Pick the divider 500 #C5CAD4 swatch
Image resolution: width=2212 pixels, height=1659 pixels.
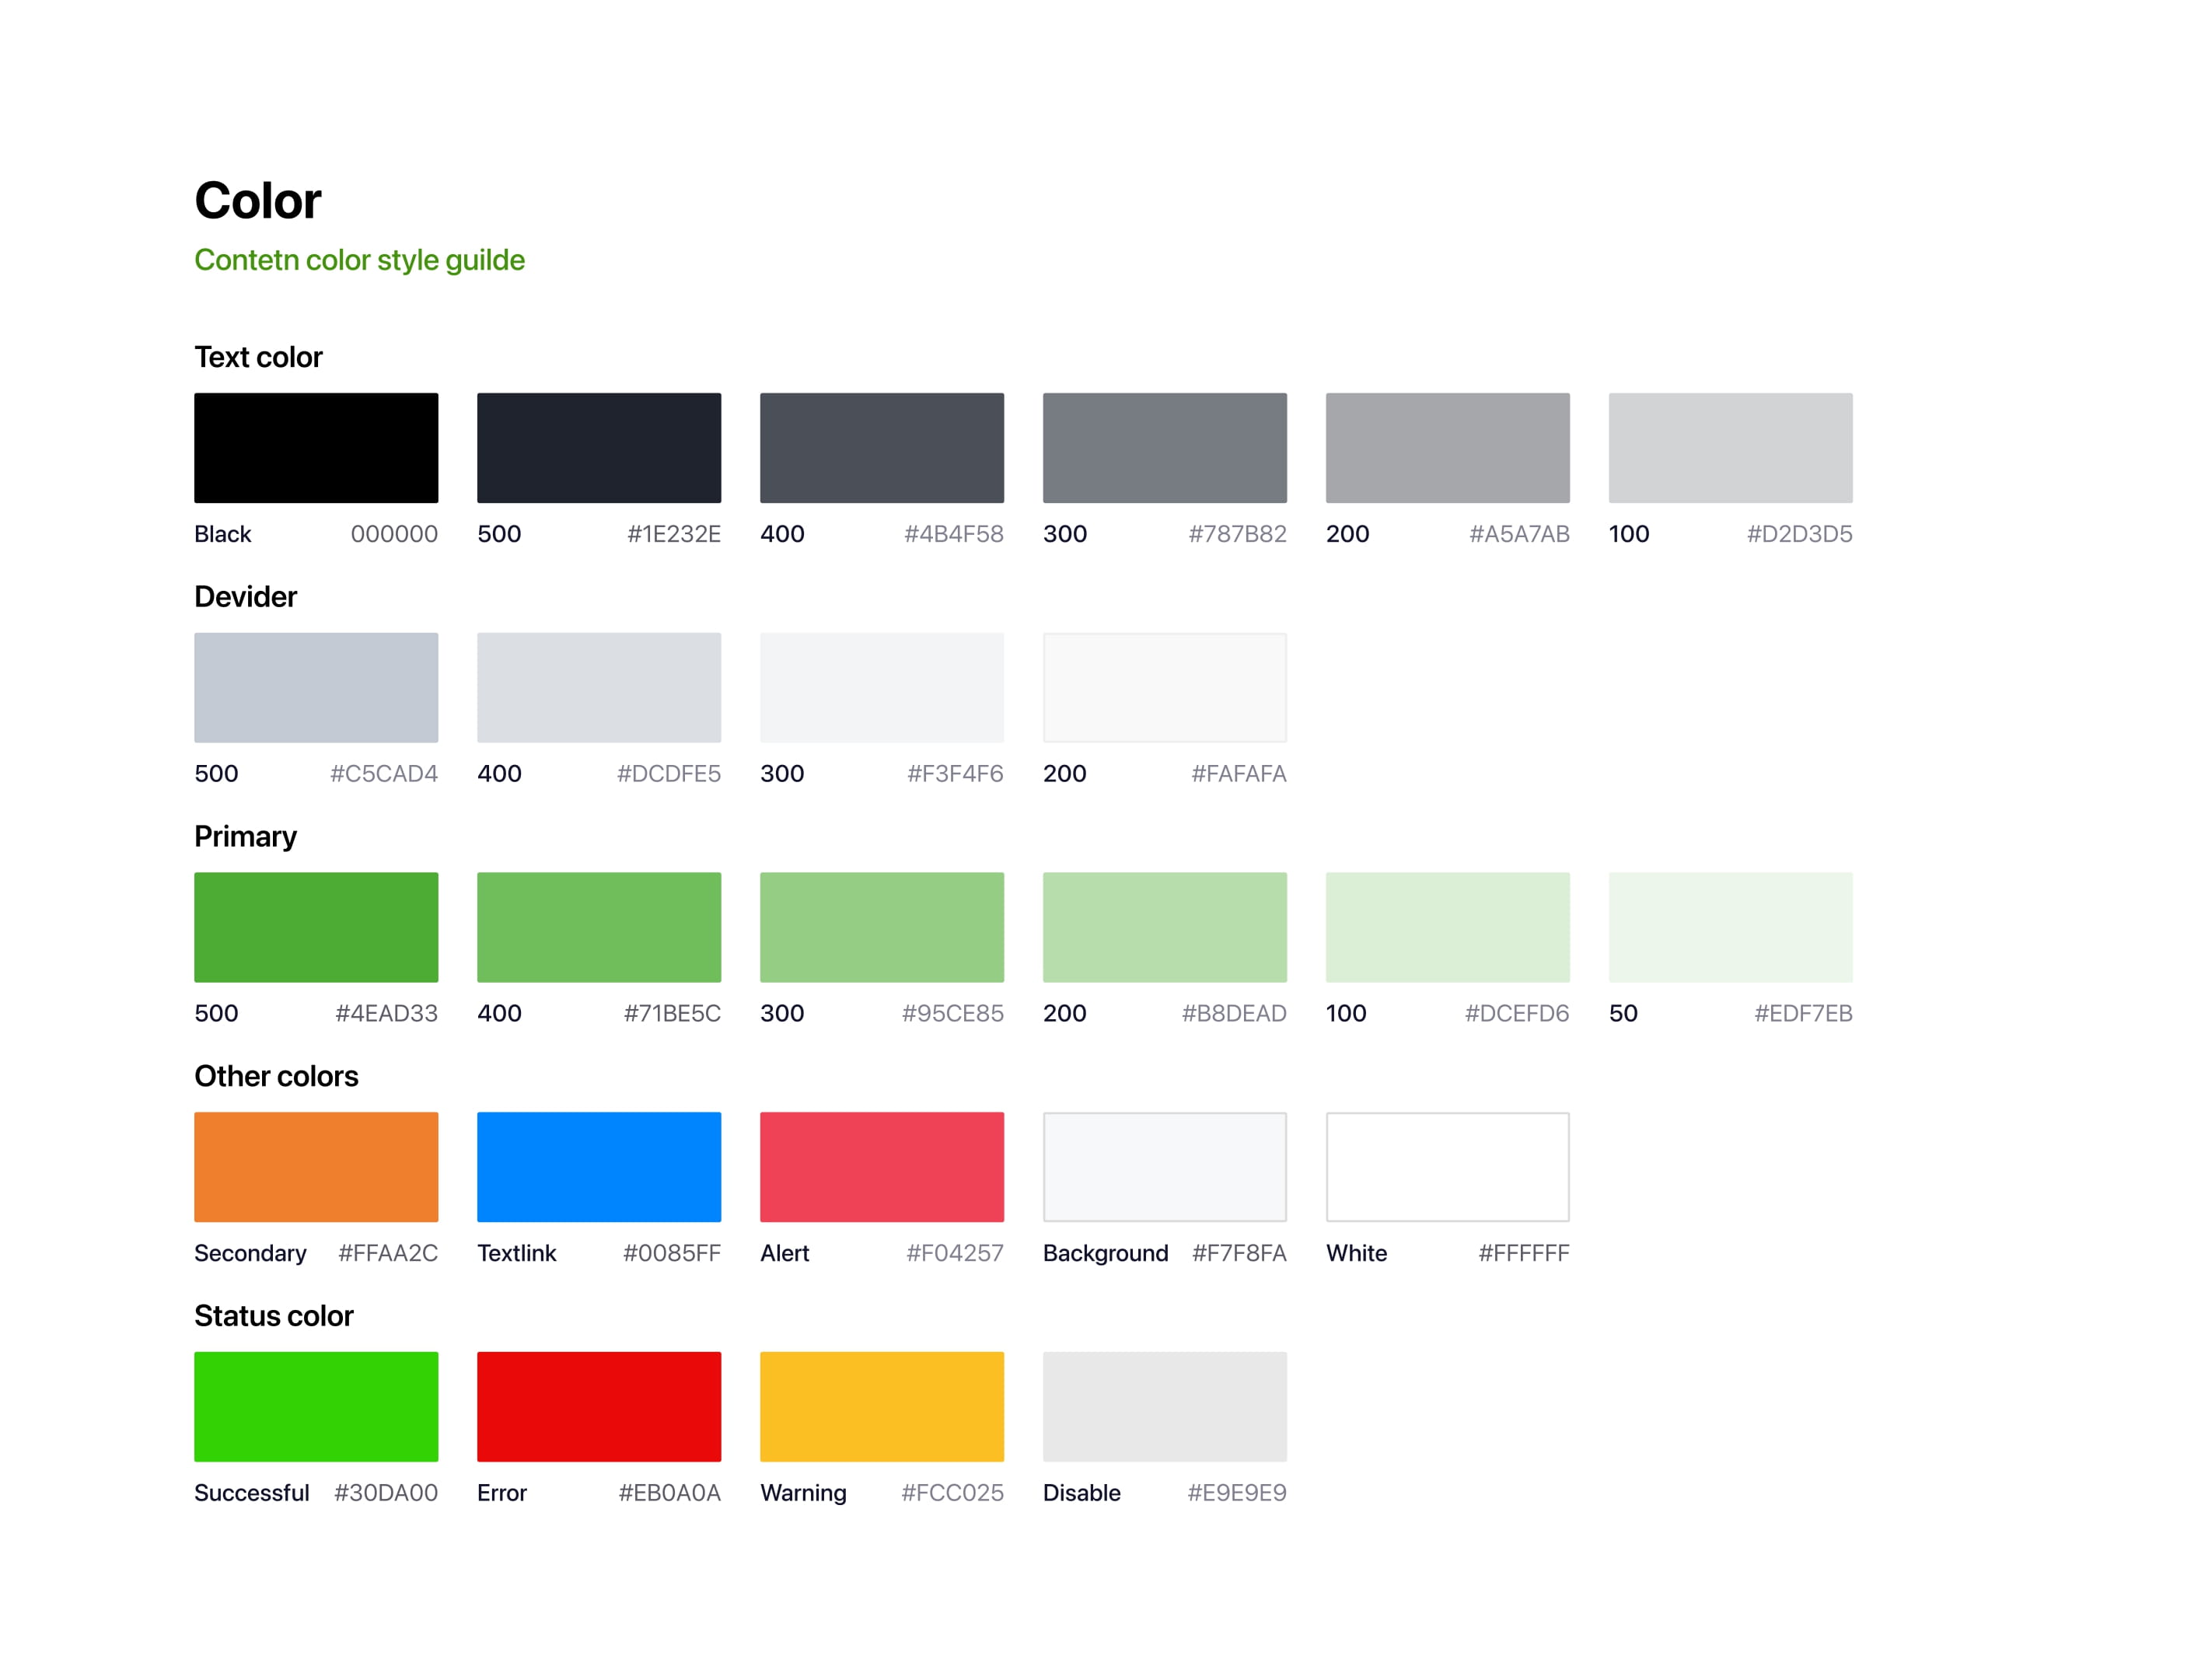[x=316, y=688]
